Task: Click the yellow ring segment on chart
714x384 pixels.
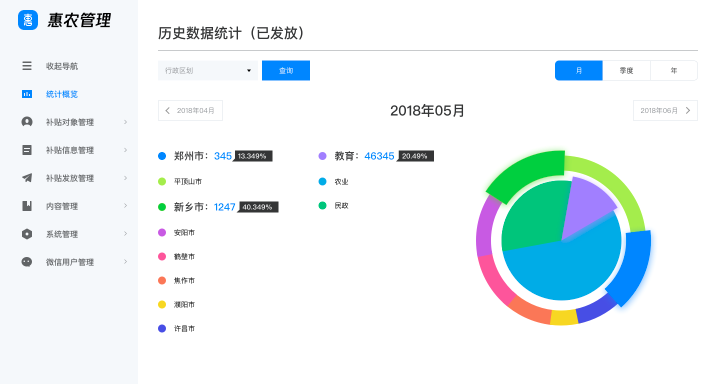Action: click(564, 317)
